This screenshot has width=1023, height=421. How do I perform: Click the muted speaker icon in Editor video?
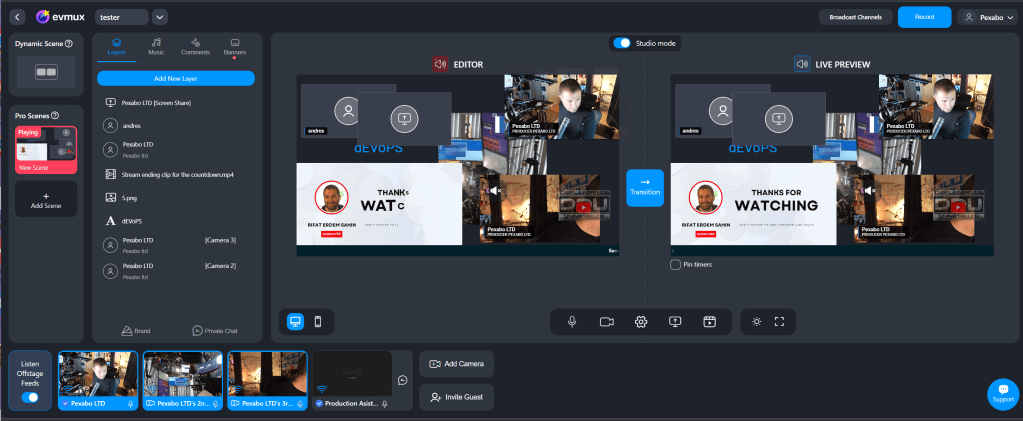495,191
